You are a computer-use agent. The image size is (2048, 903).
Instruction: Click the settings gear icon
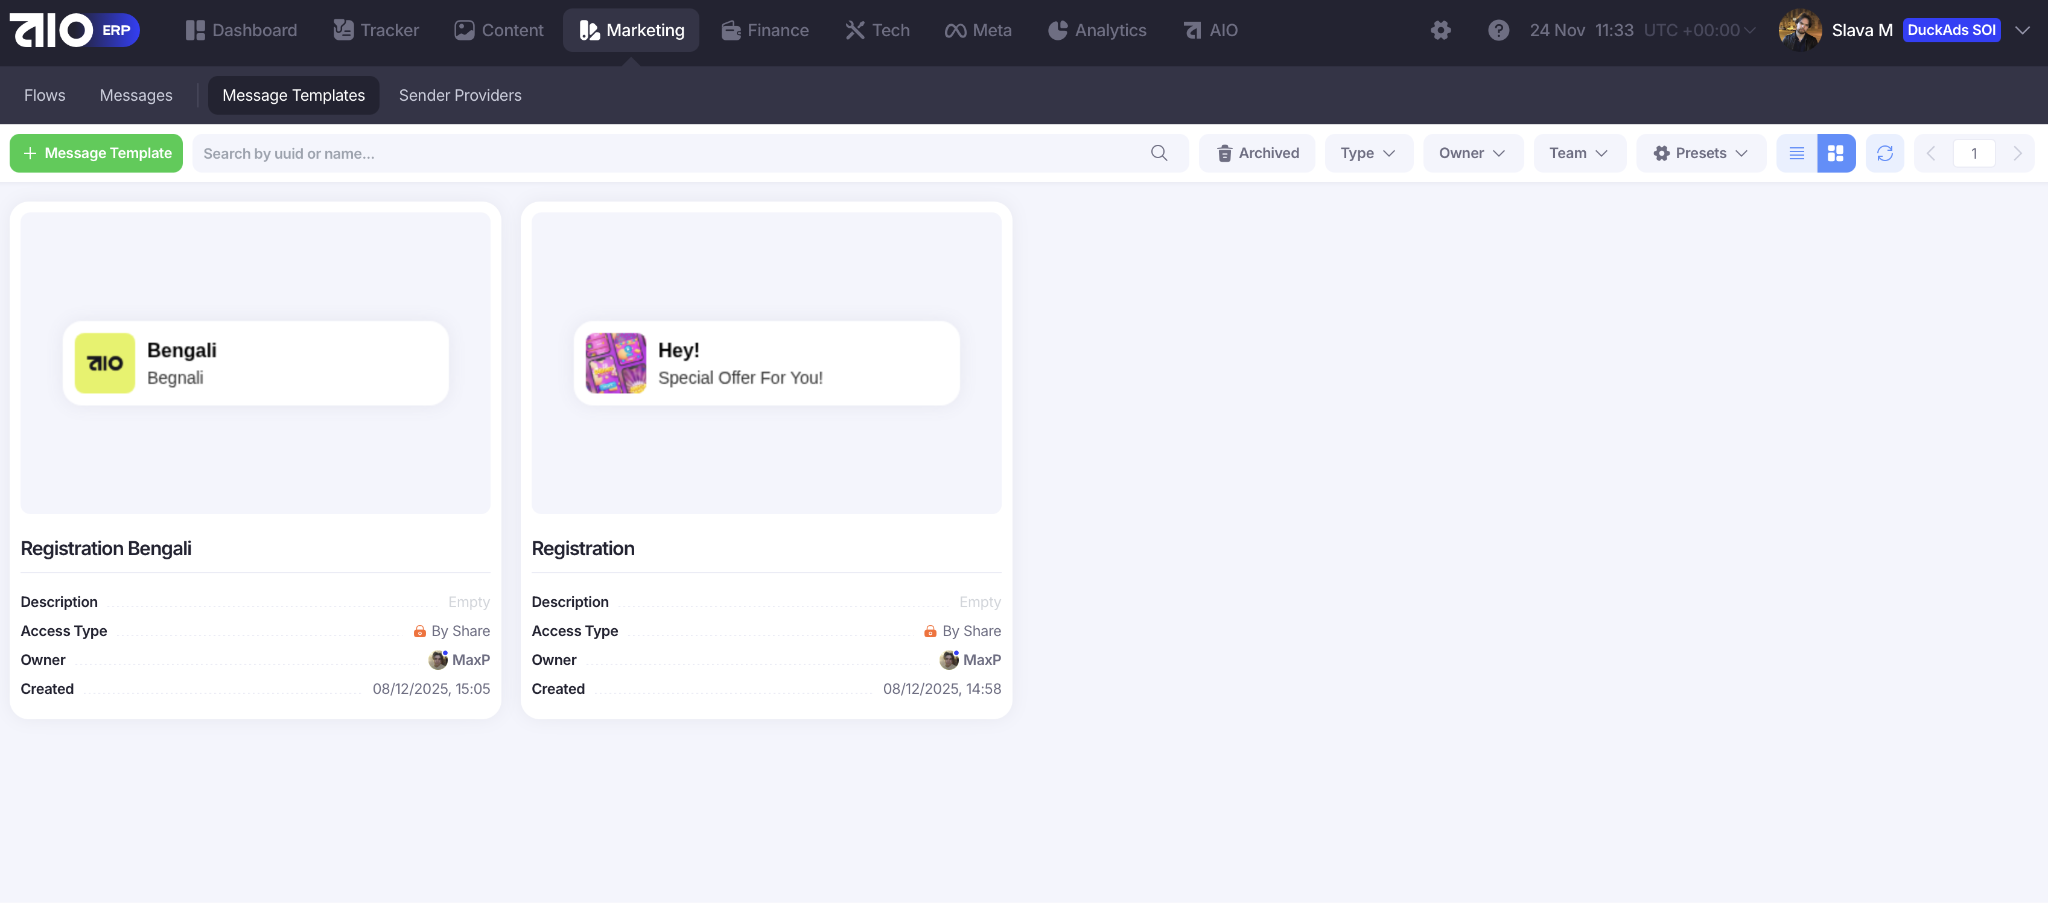point(1440,30)
